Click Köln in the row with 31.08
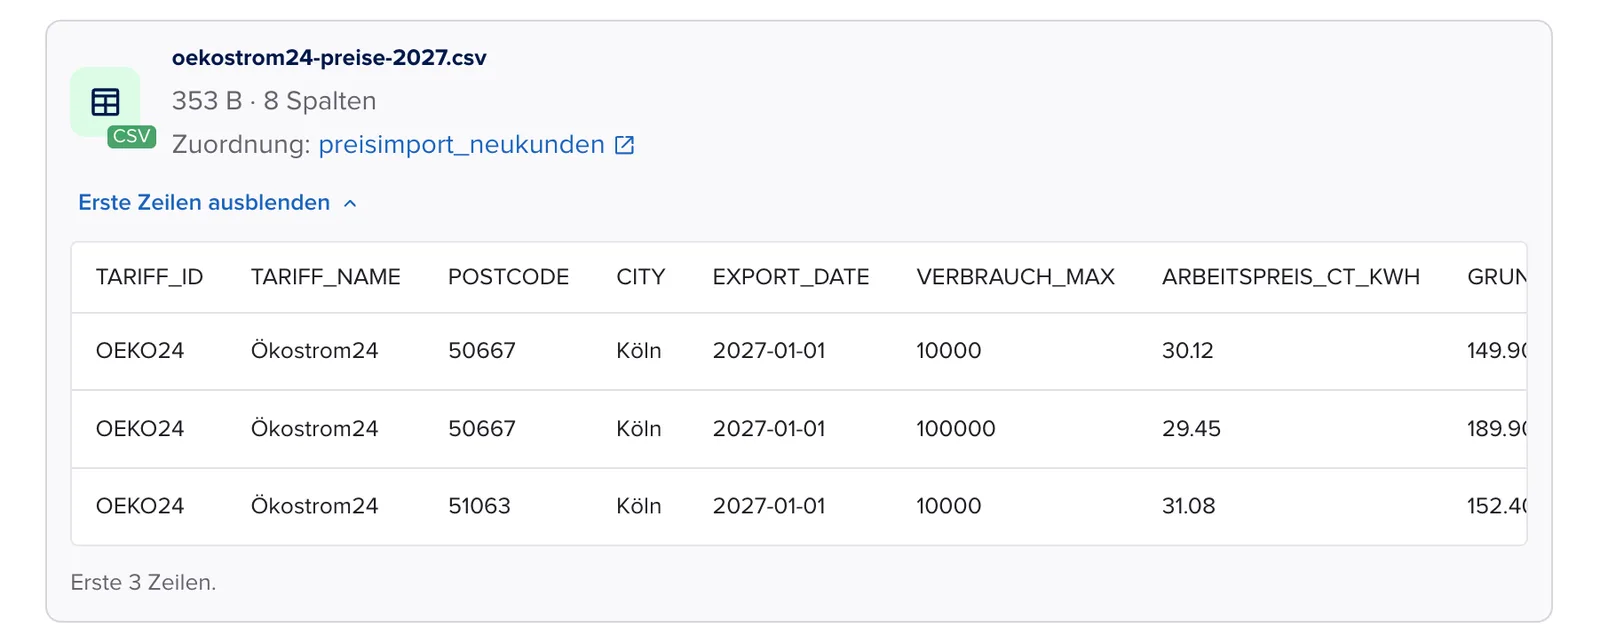Screen dimensions: 1600x637 (639, 506)
